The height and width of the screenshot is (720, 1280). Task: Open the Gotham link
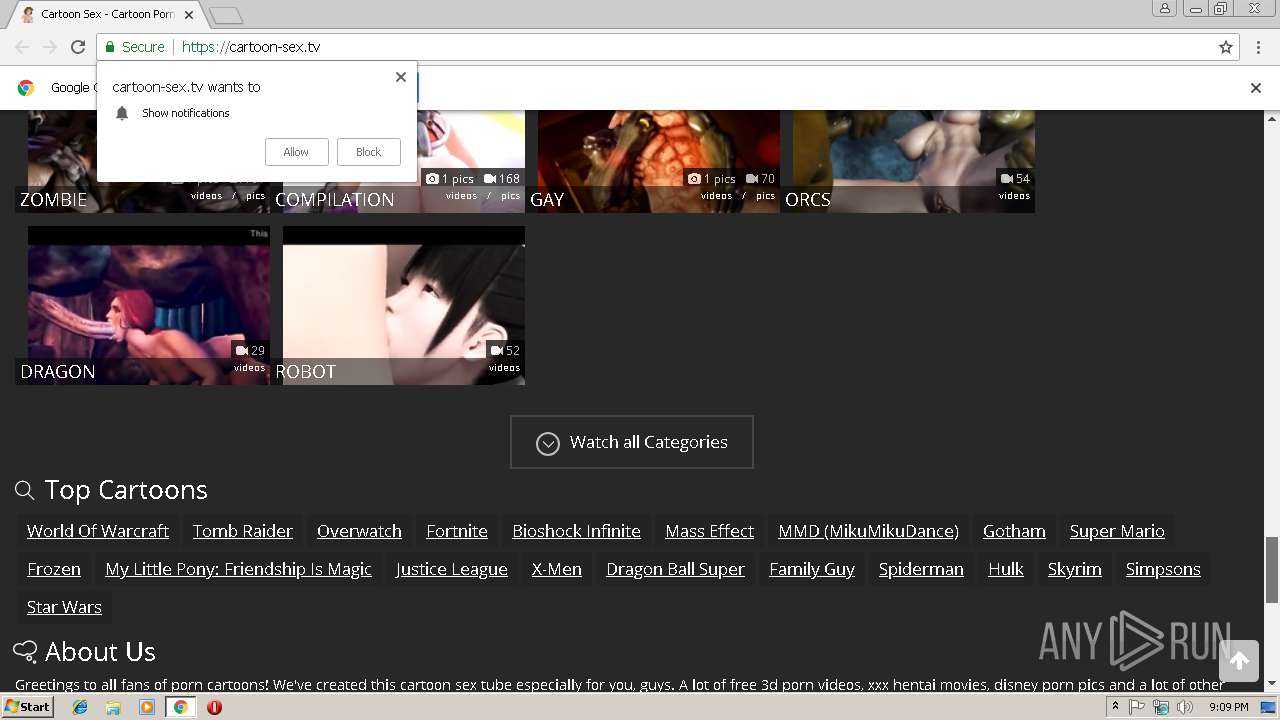(1014, 531)
